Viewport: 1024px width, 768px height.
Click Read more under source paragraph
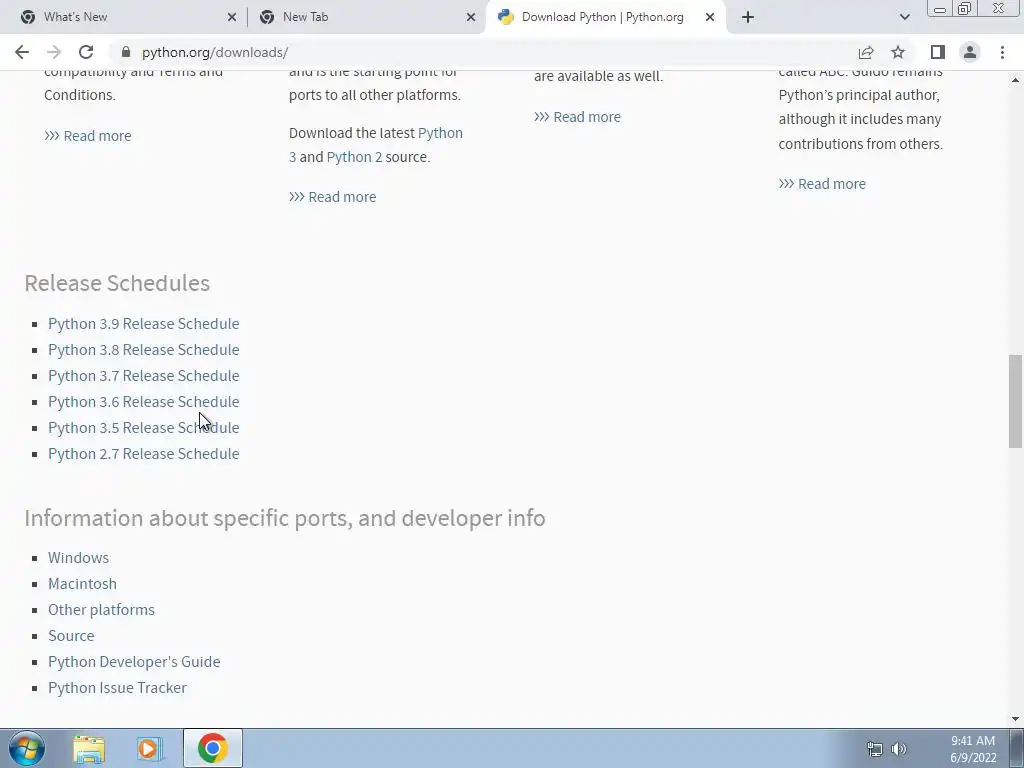click(332, 197)
